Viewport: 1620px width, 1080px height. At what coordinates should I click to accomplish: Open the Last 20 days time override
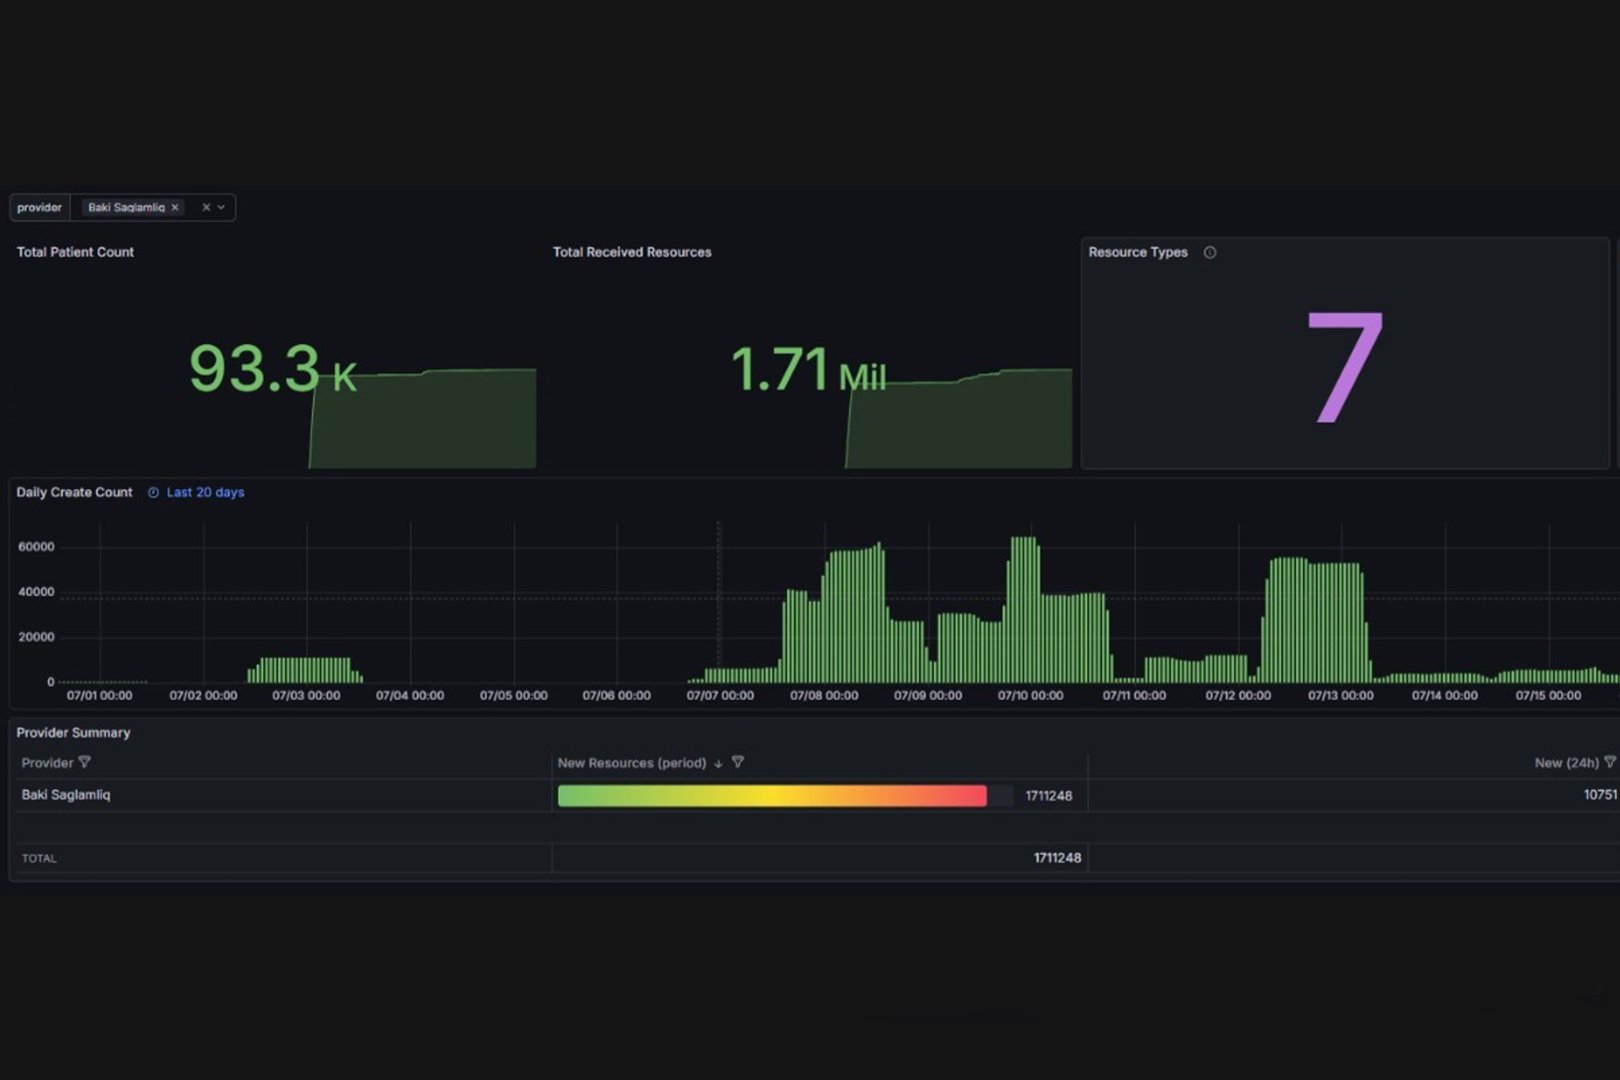pos(205,492)
